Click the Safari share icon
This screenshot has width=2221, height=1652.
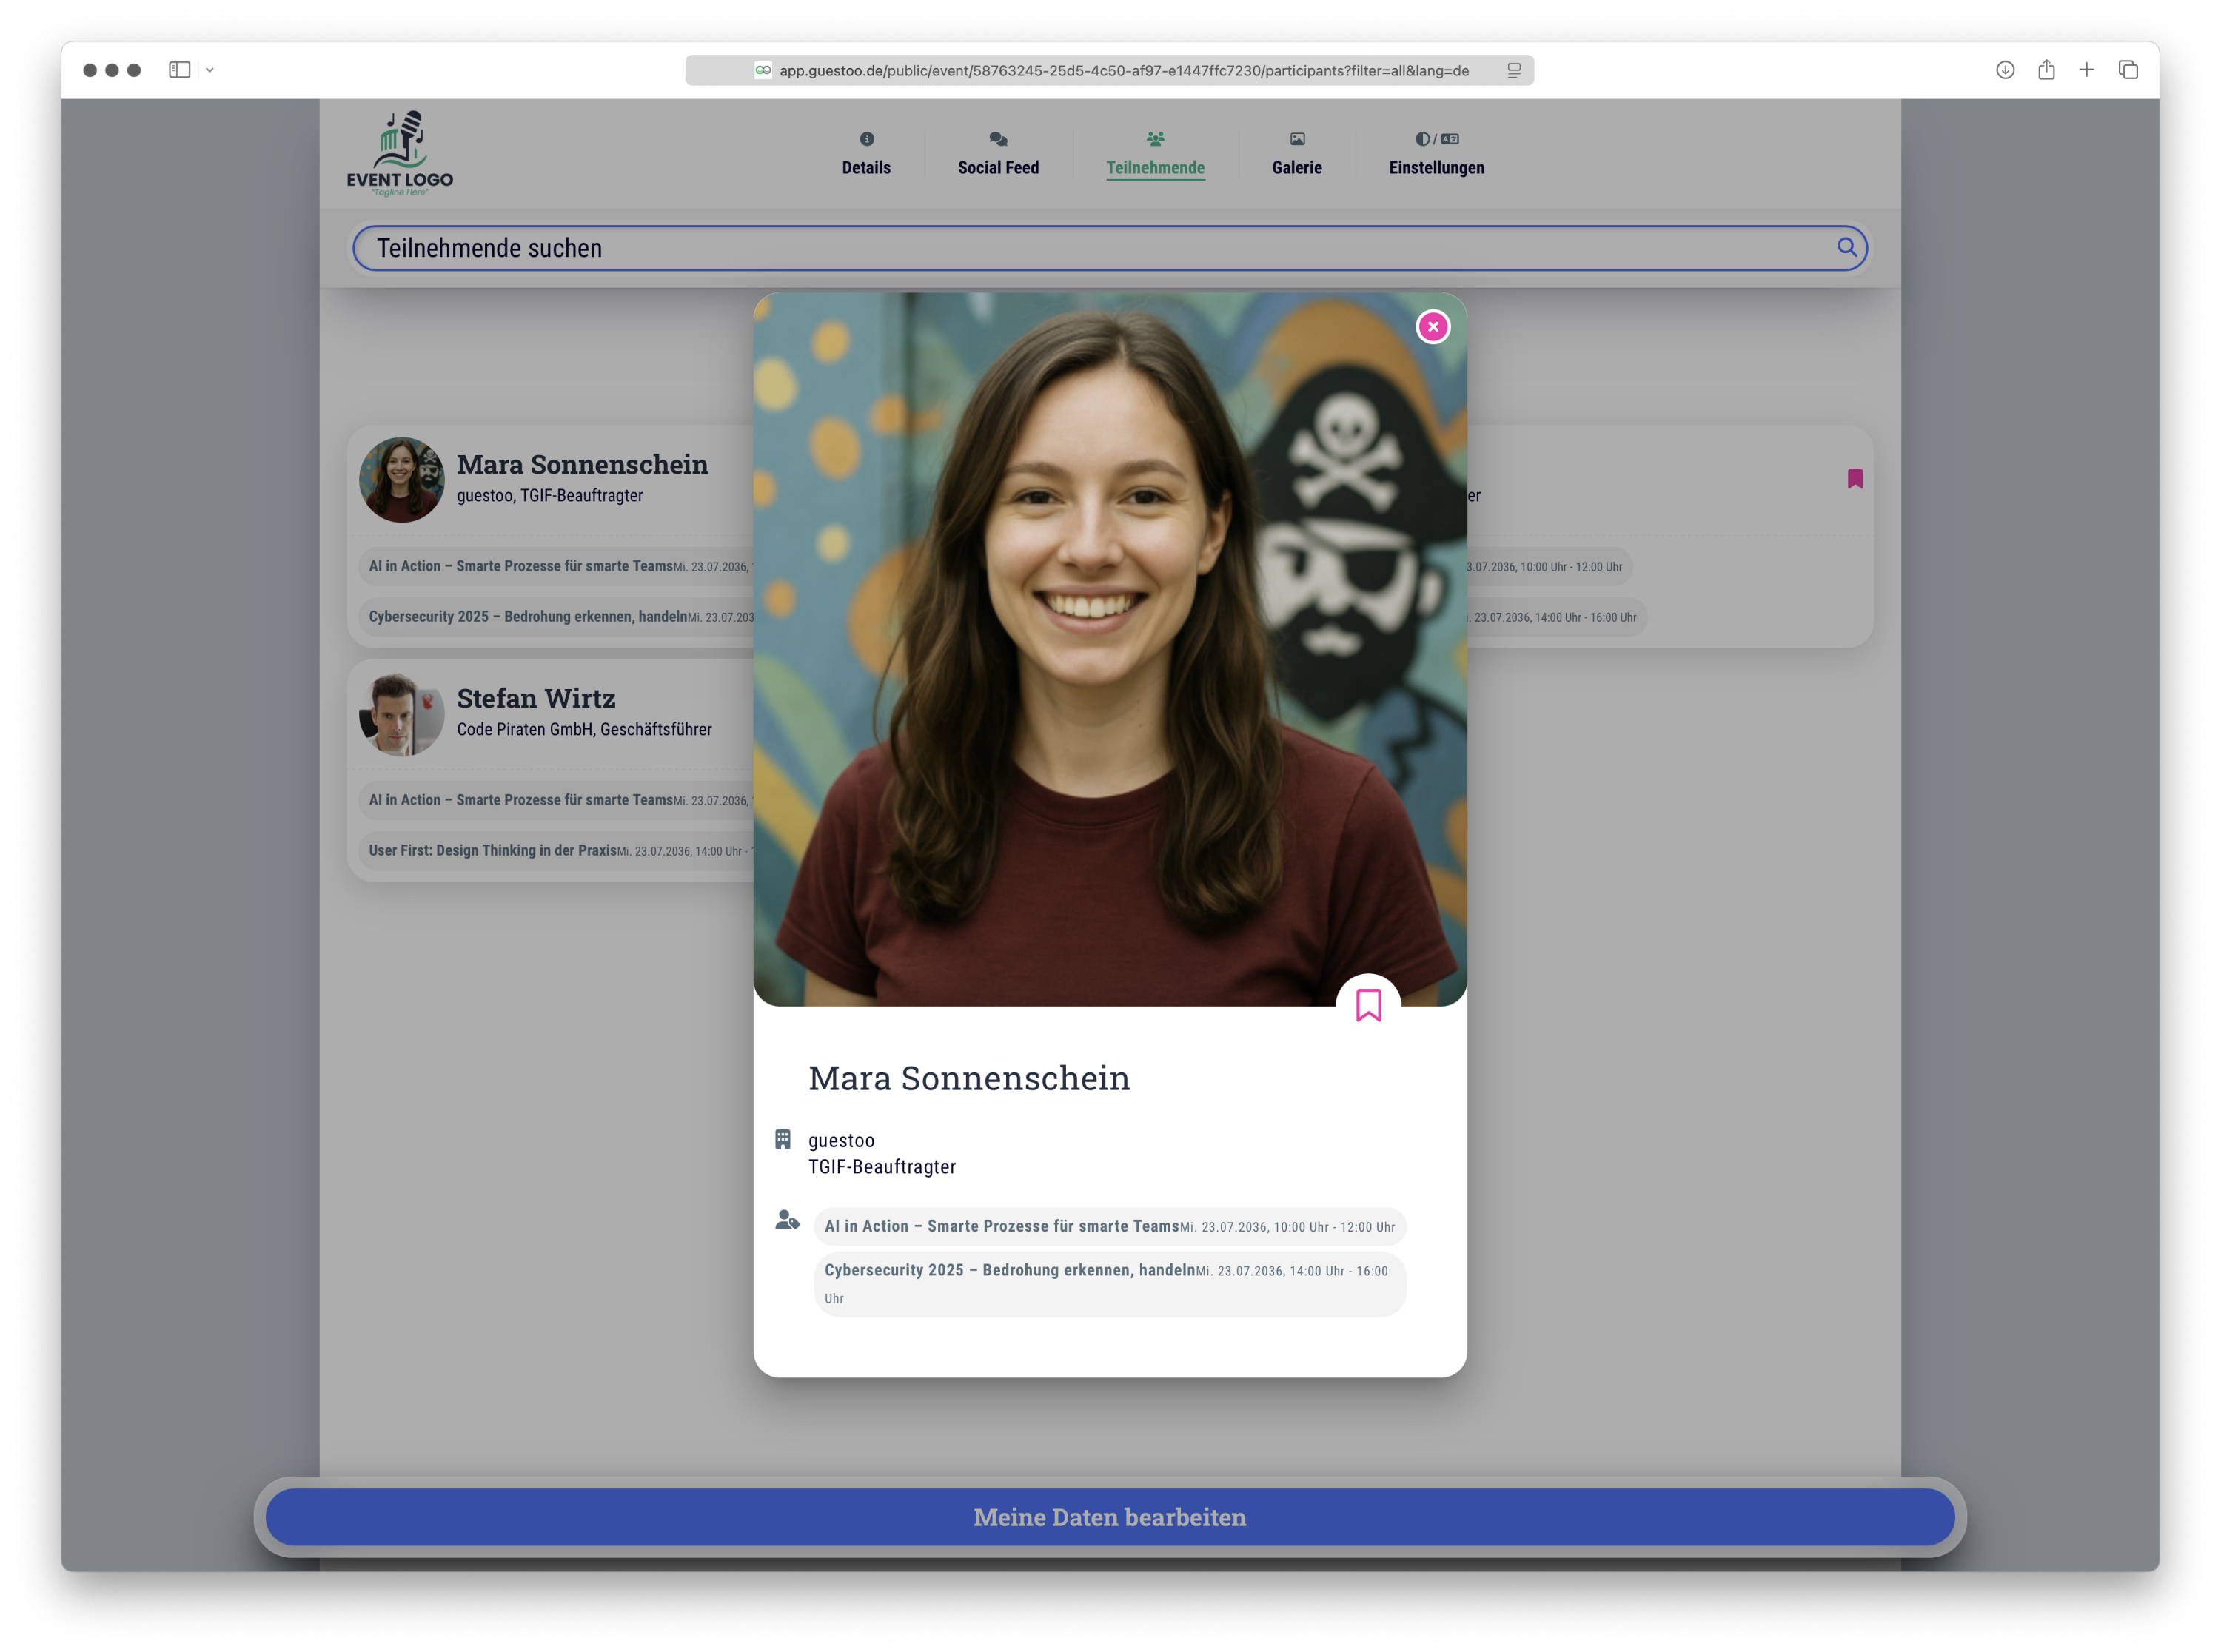[x=2046, y=70]
